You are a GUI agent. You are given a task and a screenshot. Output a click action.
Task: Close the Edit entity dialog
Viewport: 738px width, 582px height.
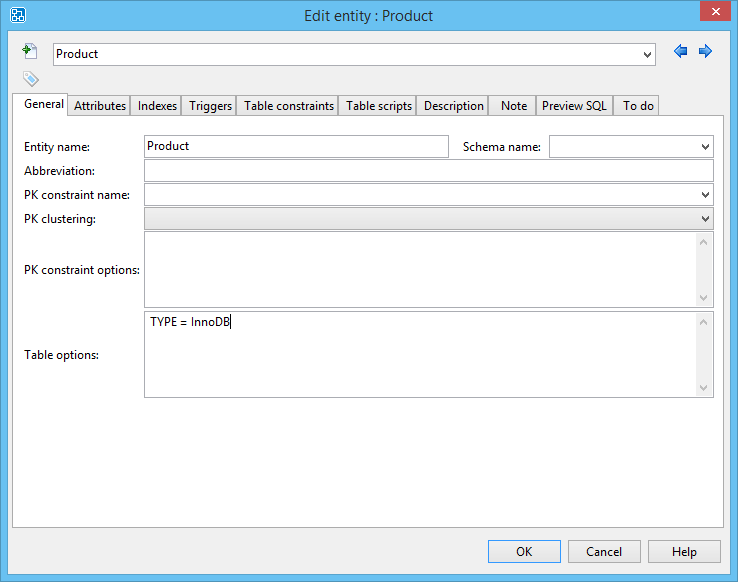click(715, 11)
